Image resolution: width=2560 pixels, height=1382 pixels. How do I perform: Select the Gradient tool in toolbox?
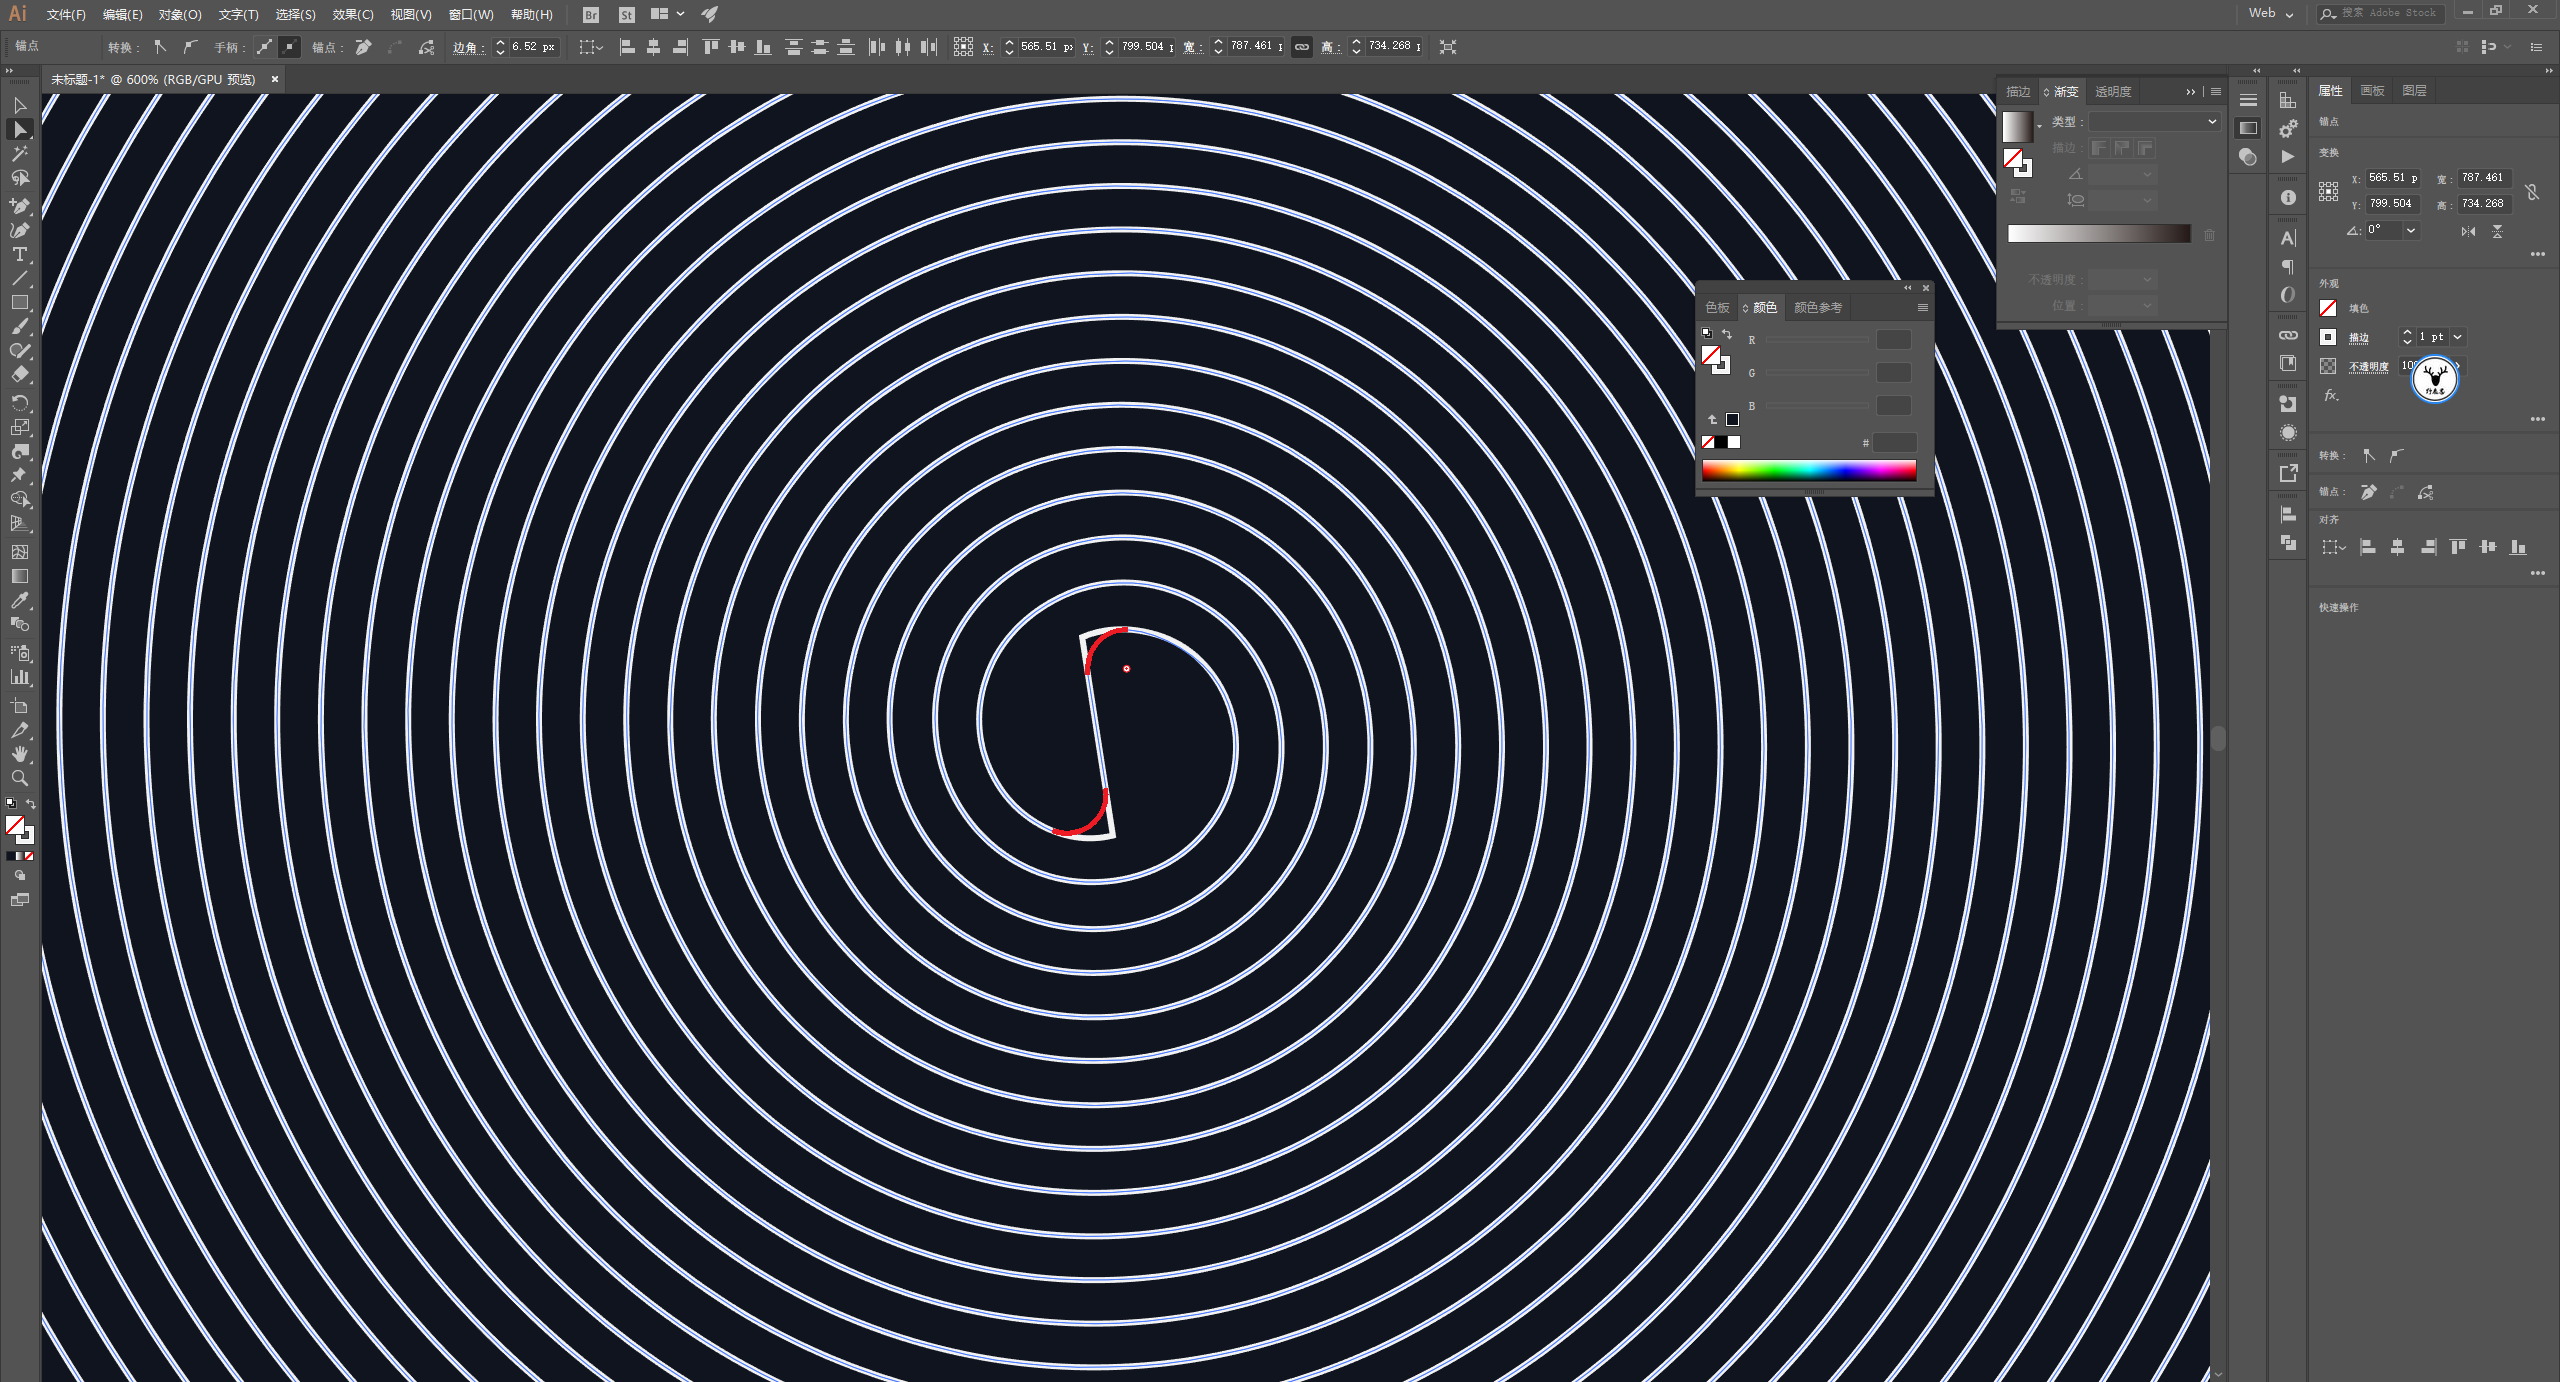pos(19,576)
